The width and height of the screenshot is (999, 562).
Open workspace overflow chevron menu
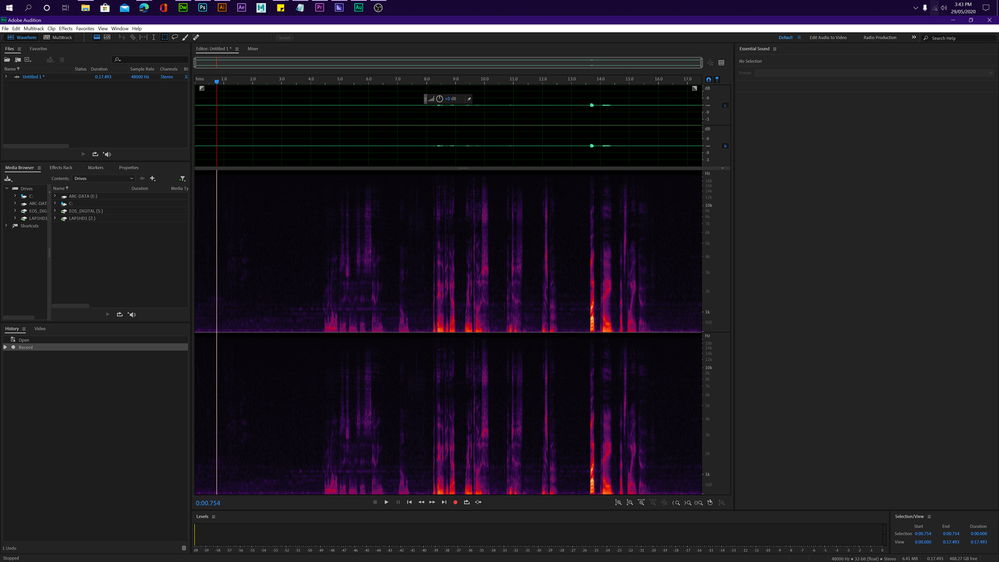(914, 38)
